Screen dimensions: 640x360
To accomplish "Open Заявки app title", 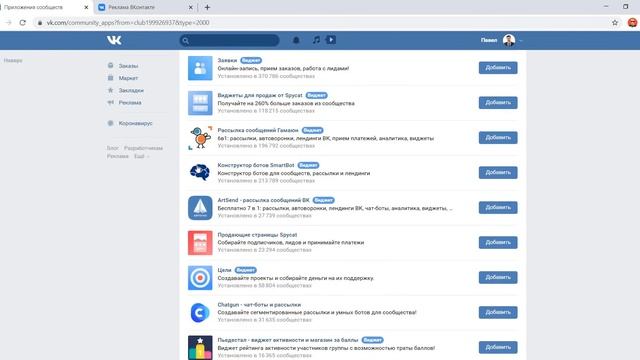I will (x=227, y=60).
